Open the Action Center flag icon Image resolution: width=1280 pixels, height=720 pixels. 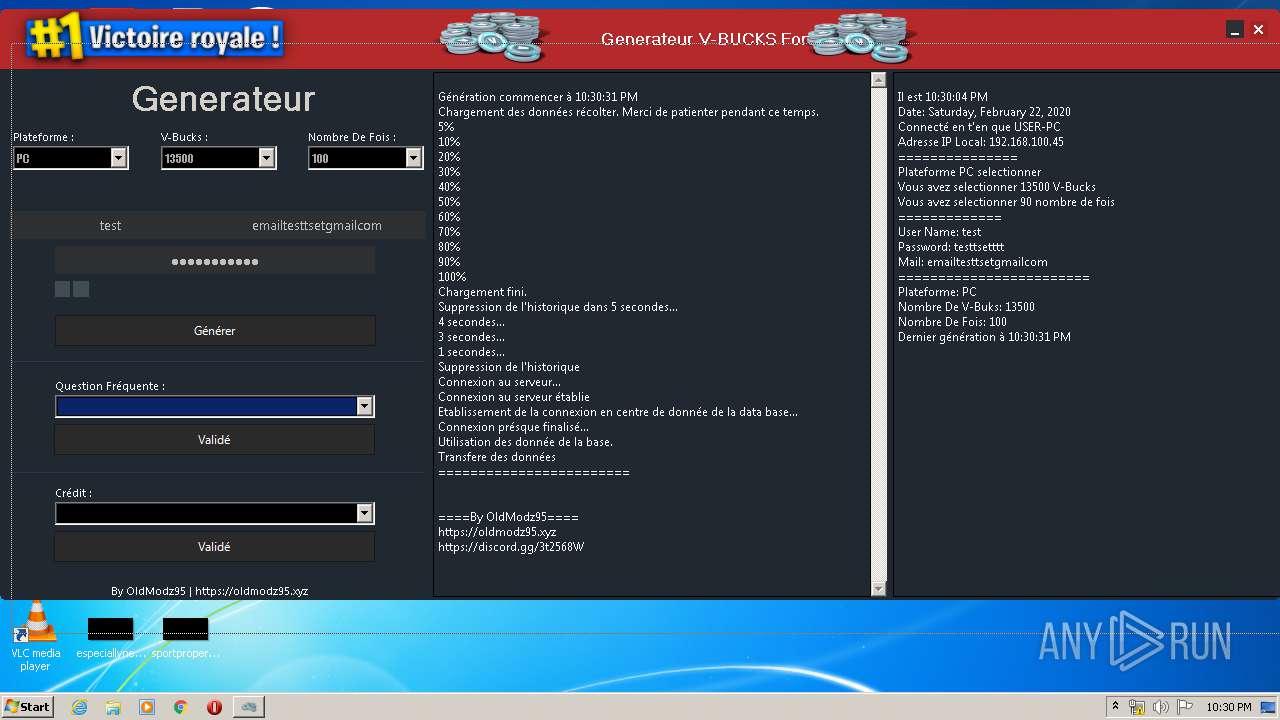tap(1184, 707)
